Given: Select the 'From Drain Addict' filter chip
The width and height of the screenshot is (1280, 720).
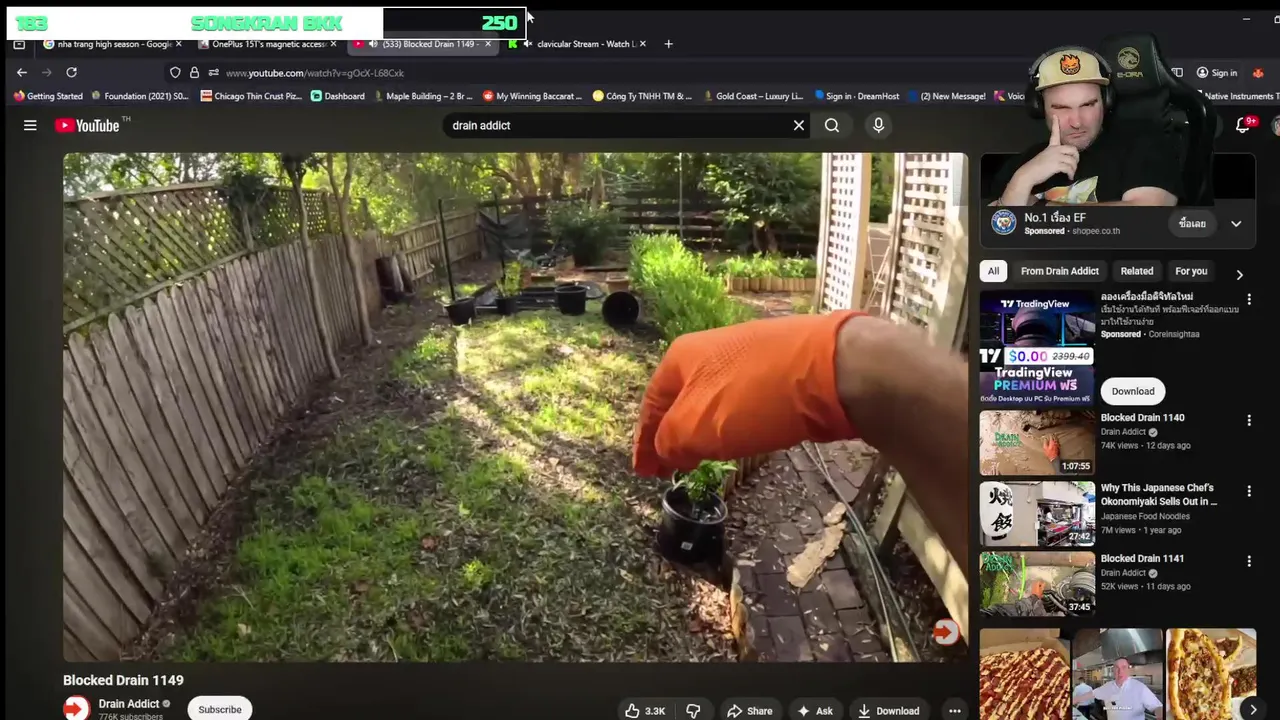Looking at the screenshot, I should pyautogui.click(x=1059, y=271).
